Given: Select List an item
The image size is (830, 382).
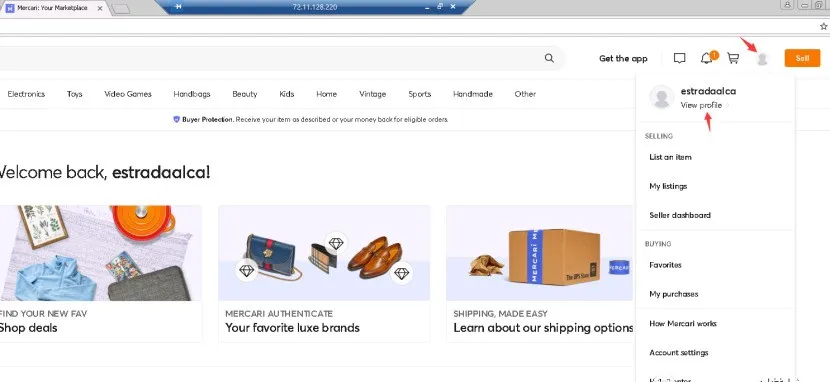Looking at the screenshot, I should tap(670, 157).
